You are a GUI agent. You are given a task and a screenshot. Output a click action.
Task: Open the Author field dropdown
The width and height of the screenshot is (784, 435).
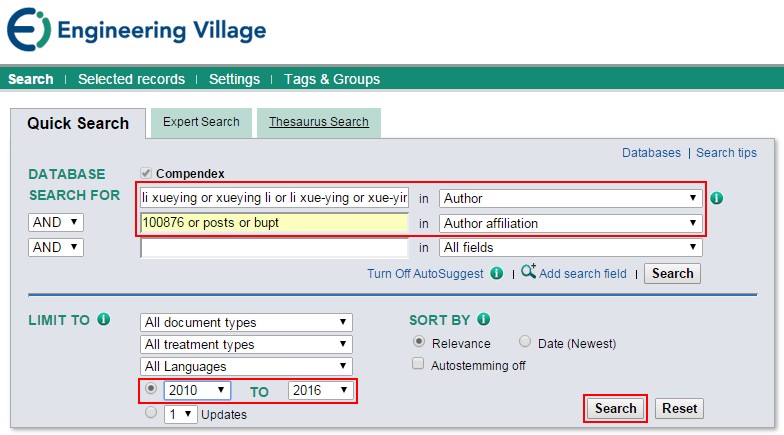pos(570,198)
